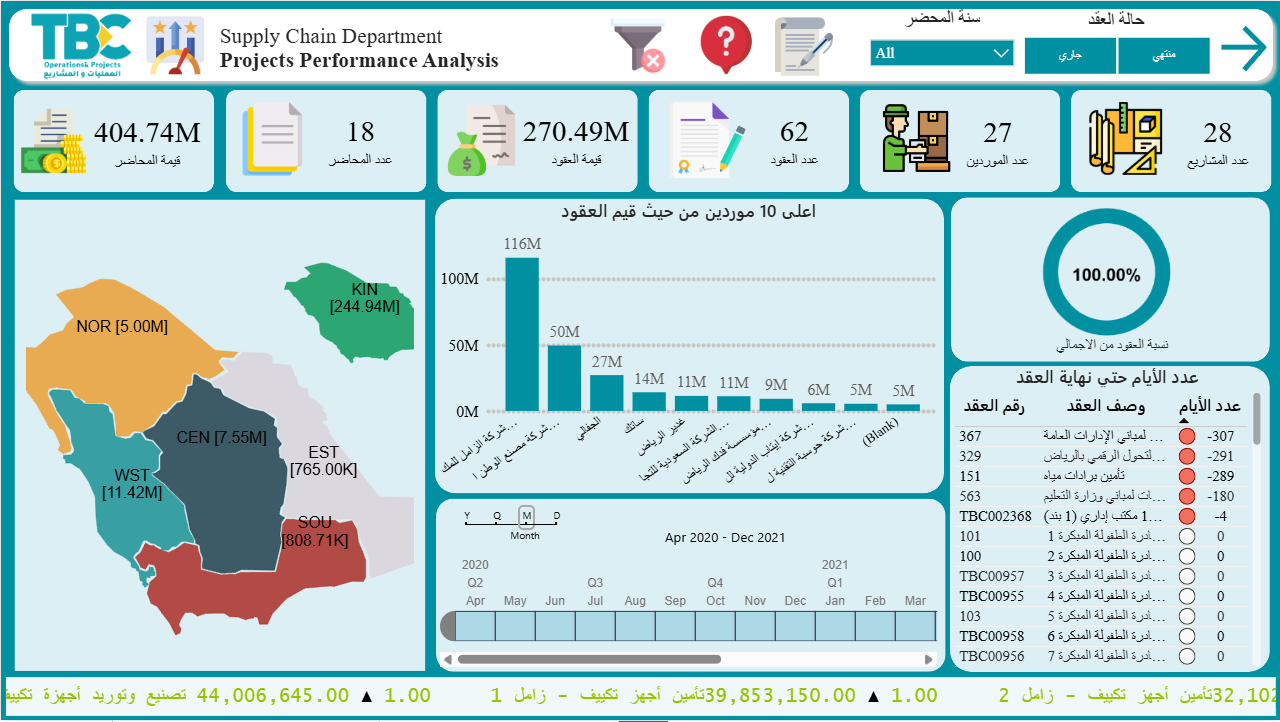The height and width of the screenshot is (722, 1280).
Task: Click the supplier worker icon beside 27
Action: point(915,138)
